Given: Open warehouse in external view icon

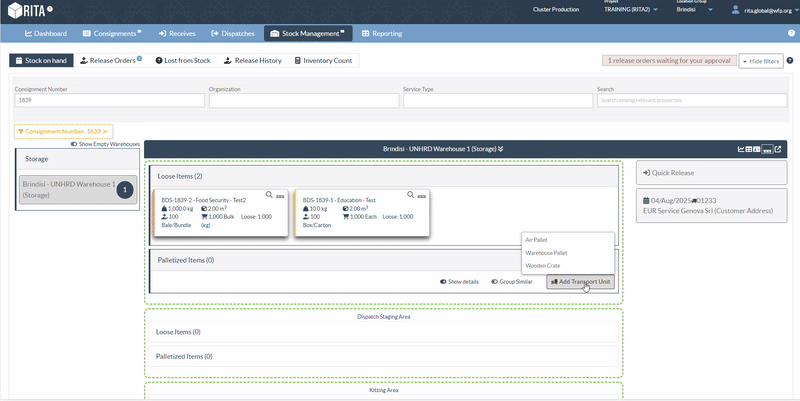Looking at the screenshot, I should coord(777,149).
